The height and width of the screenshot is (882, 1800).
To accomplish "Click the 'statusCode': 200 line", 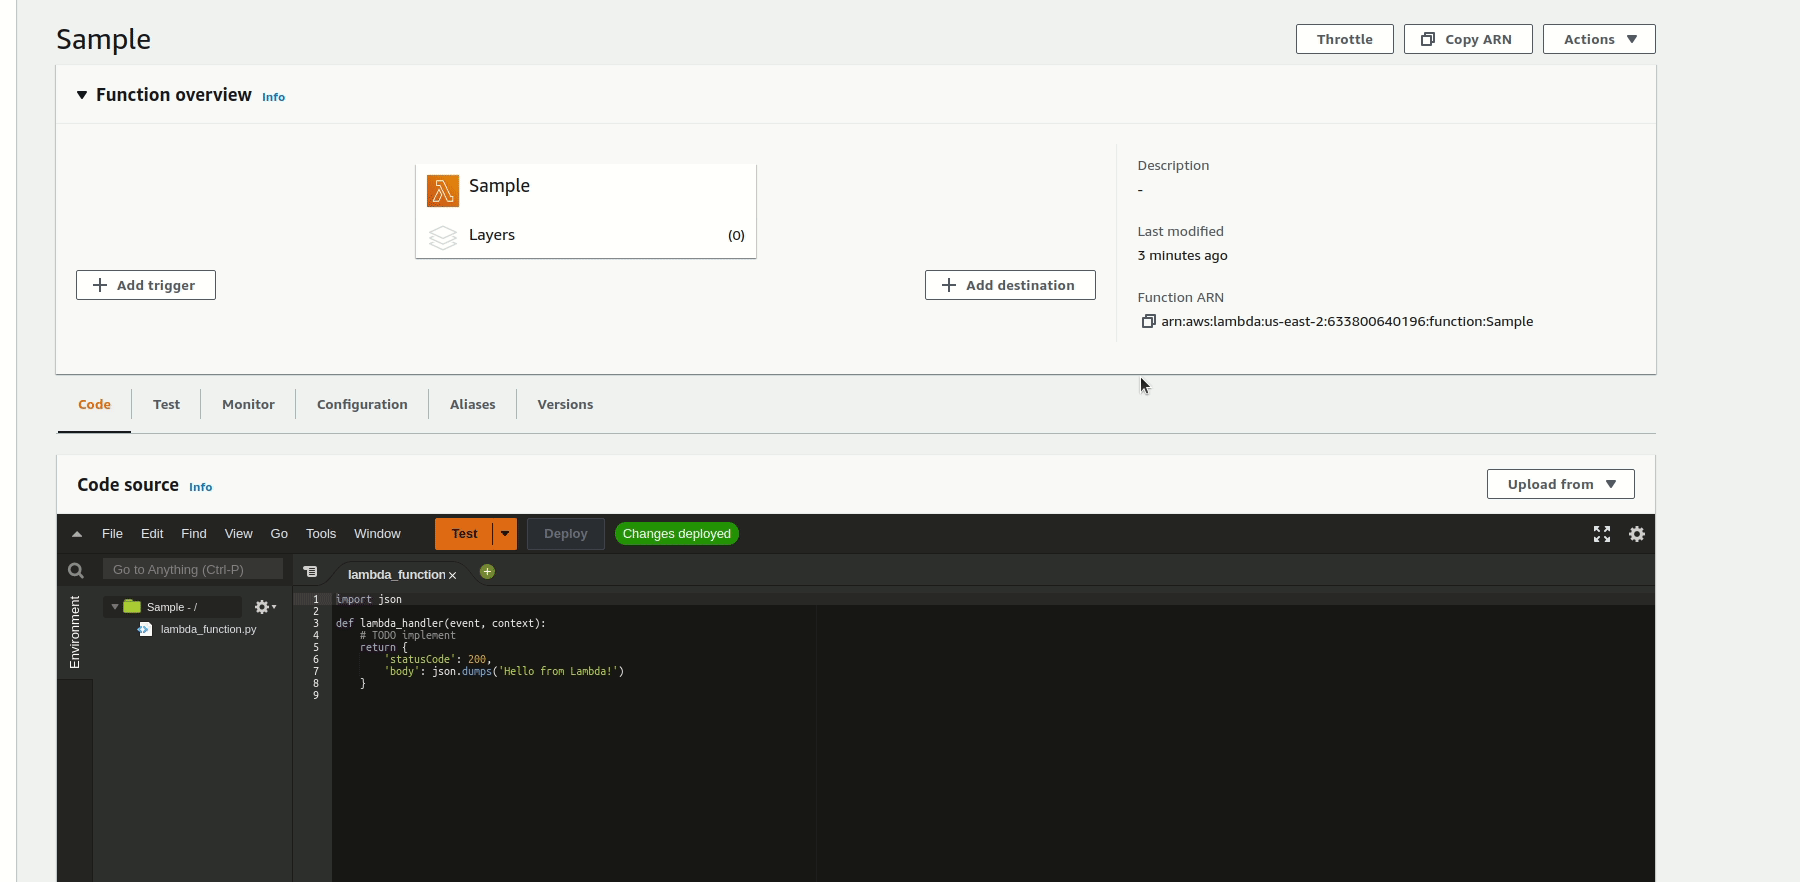I will click(438, 659).
